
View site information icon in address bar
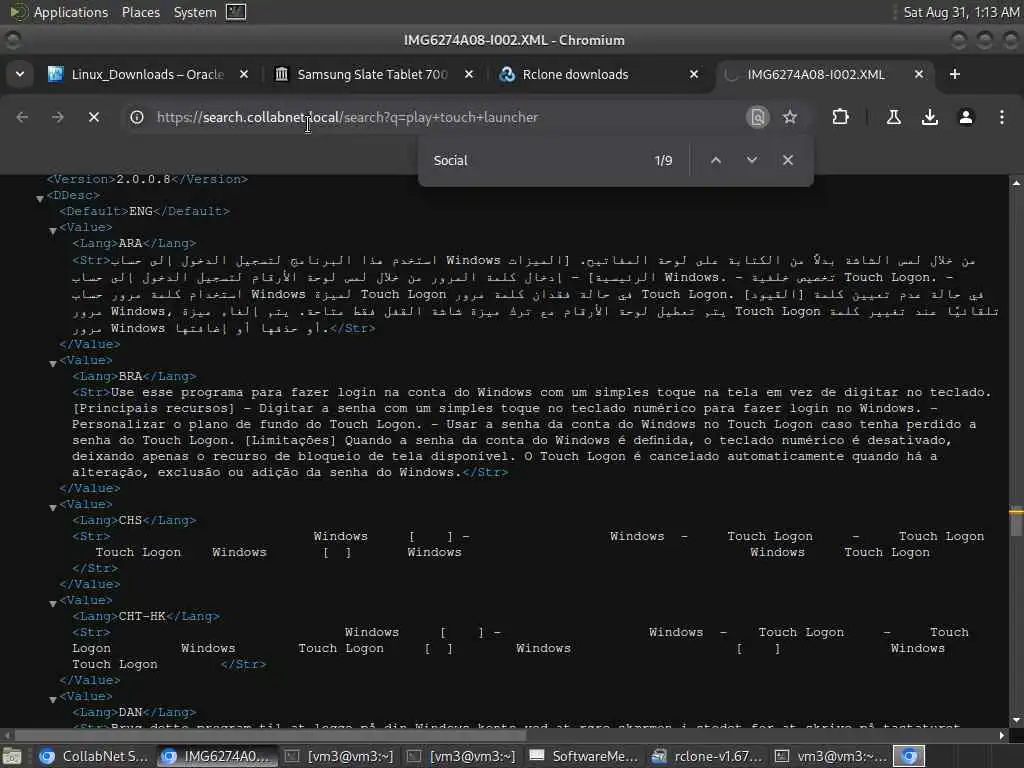coord(136,118)
